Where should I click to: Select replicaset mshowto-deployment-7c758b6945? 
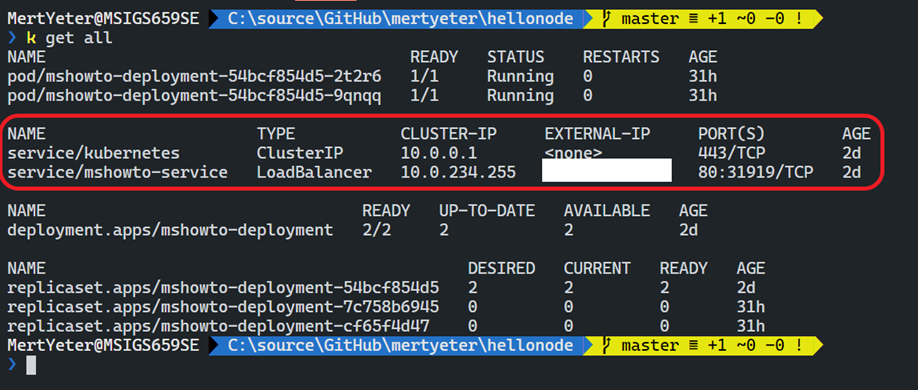(x=223, y=307)
